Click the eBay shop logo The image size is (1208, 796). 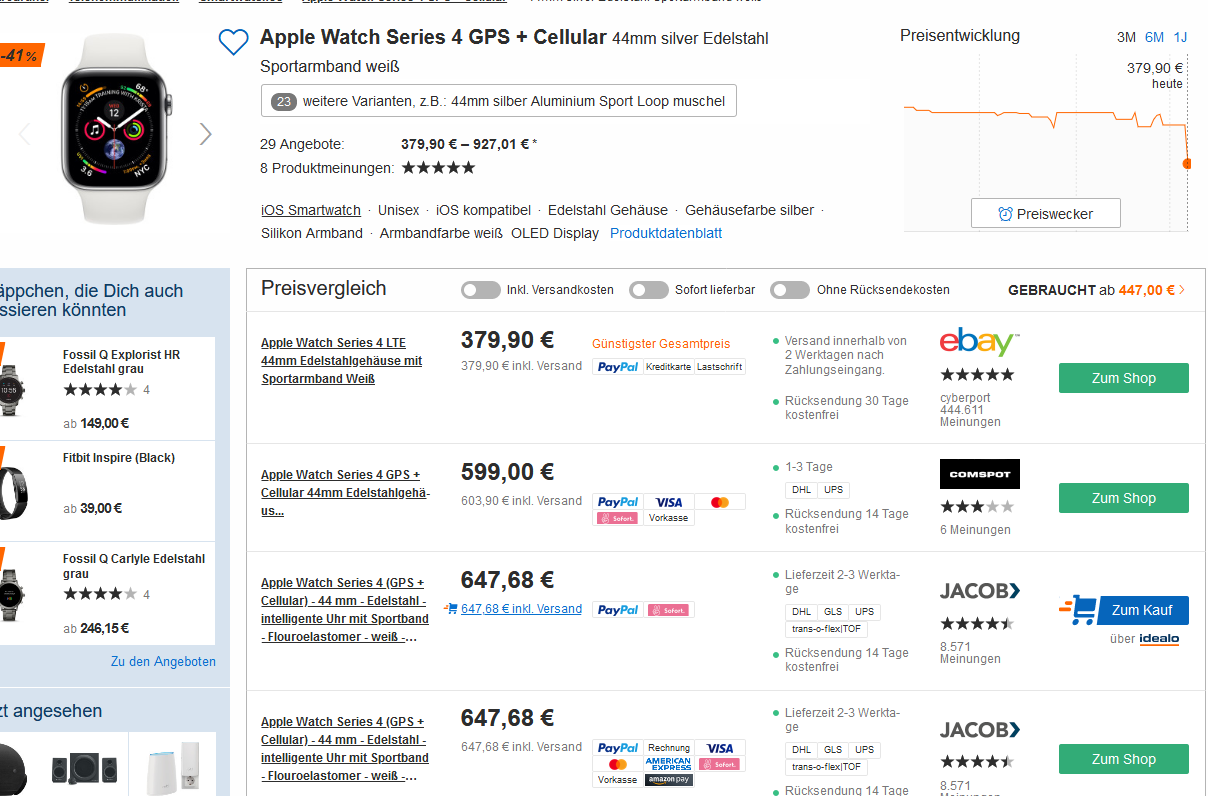pyautogui.click(x=979, y=342)
